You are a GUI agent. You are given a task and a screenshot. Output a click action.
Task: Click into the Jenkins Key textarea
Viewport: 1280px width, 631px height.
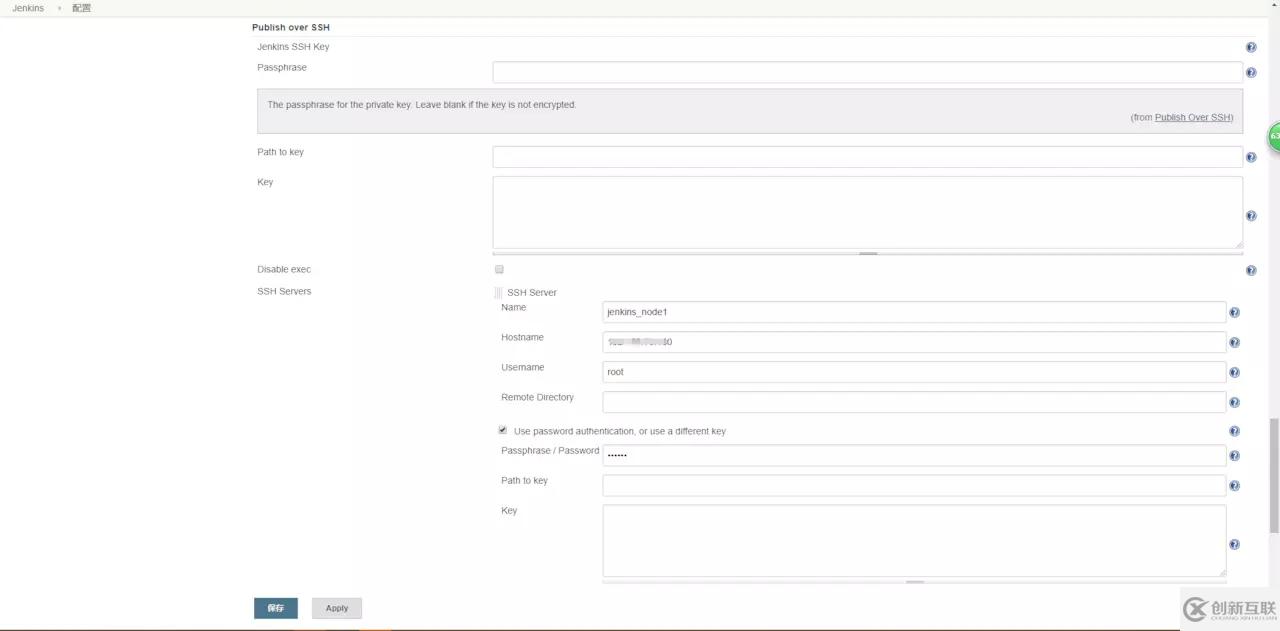[867, 213]
